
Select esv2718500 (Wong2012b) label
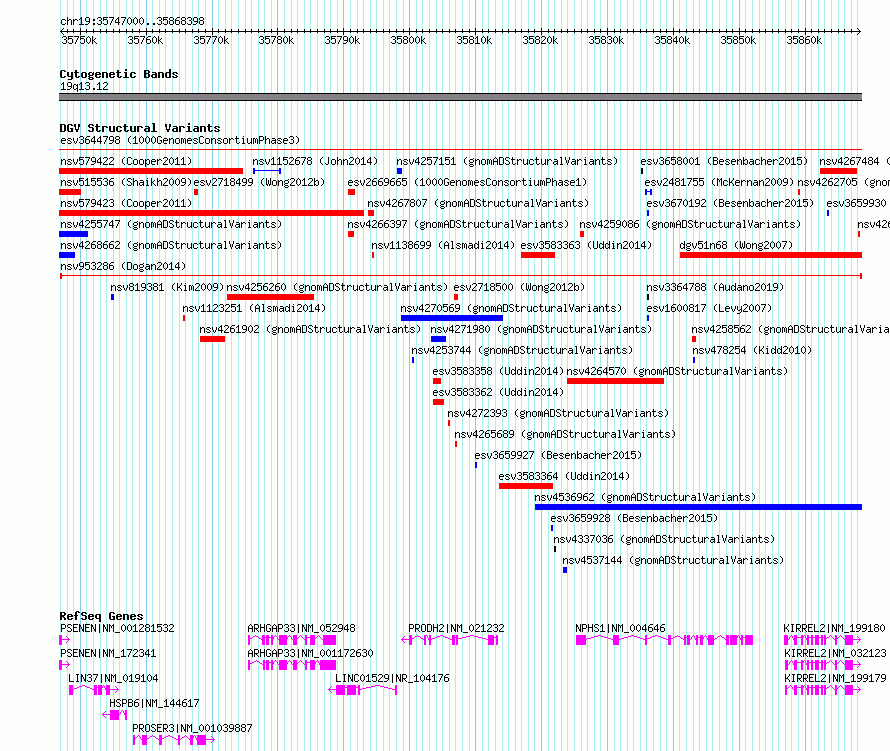519,287
